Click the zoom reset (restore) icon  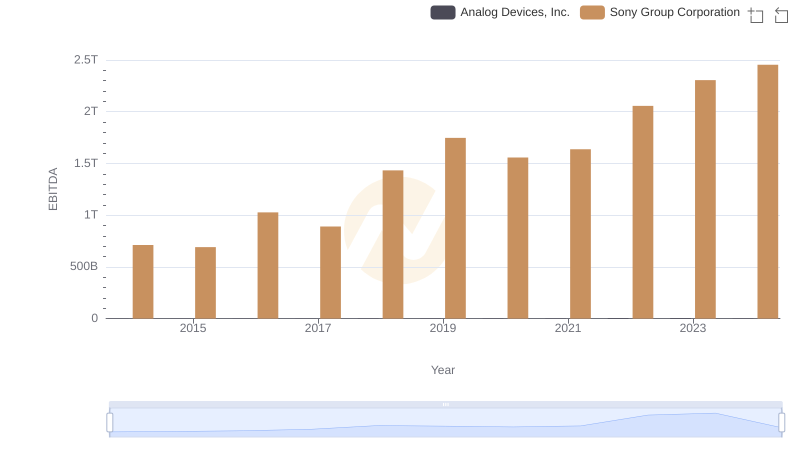(x=781, y=15)
